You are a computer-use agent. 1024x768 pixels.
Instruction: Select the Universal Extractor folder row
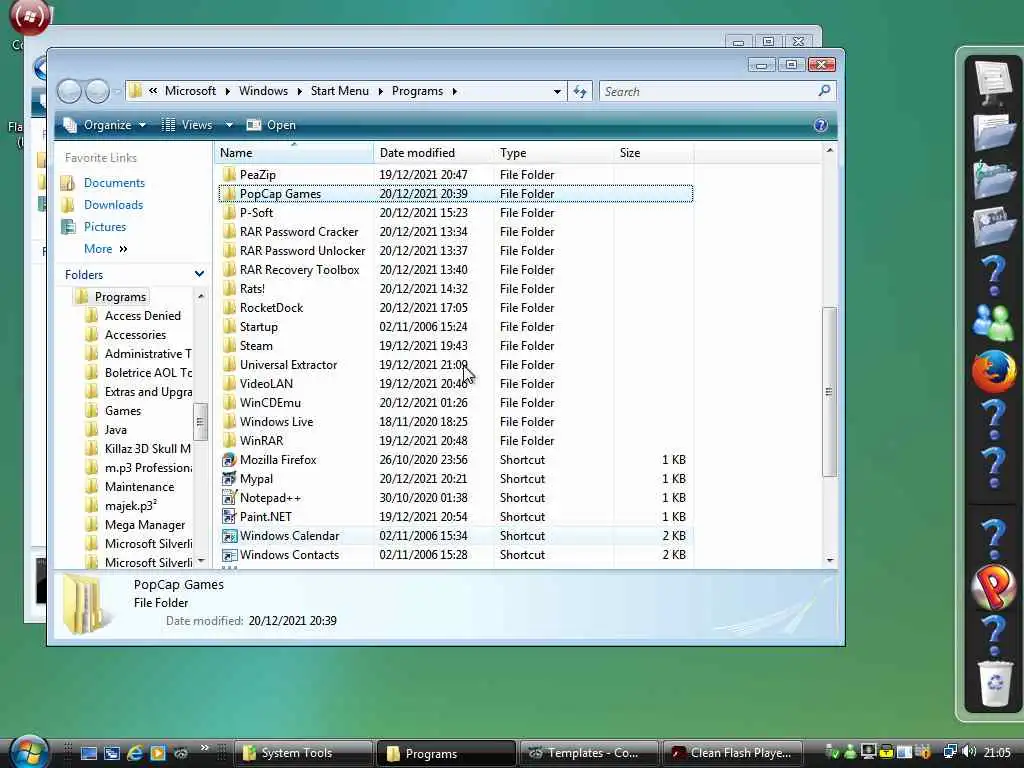point(456,365)
